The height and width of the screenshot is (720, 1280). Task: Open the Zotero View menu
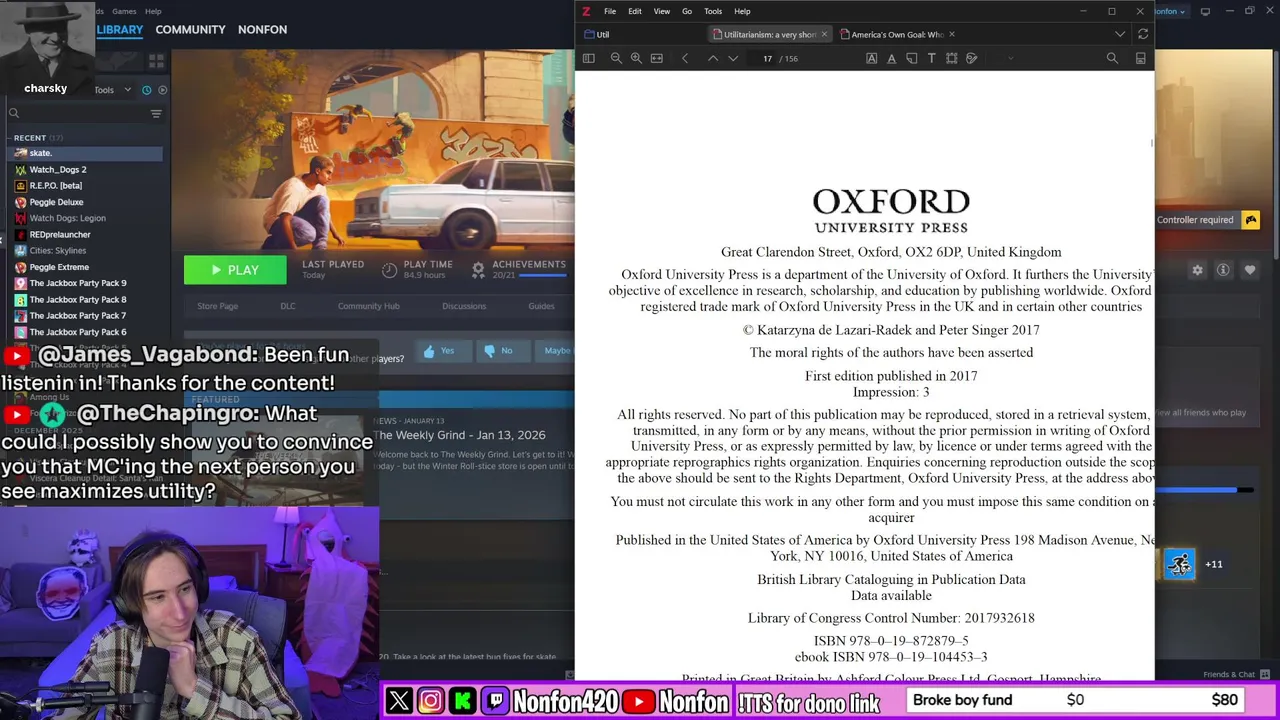tap(662, 11)
